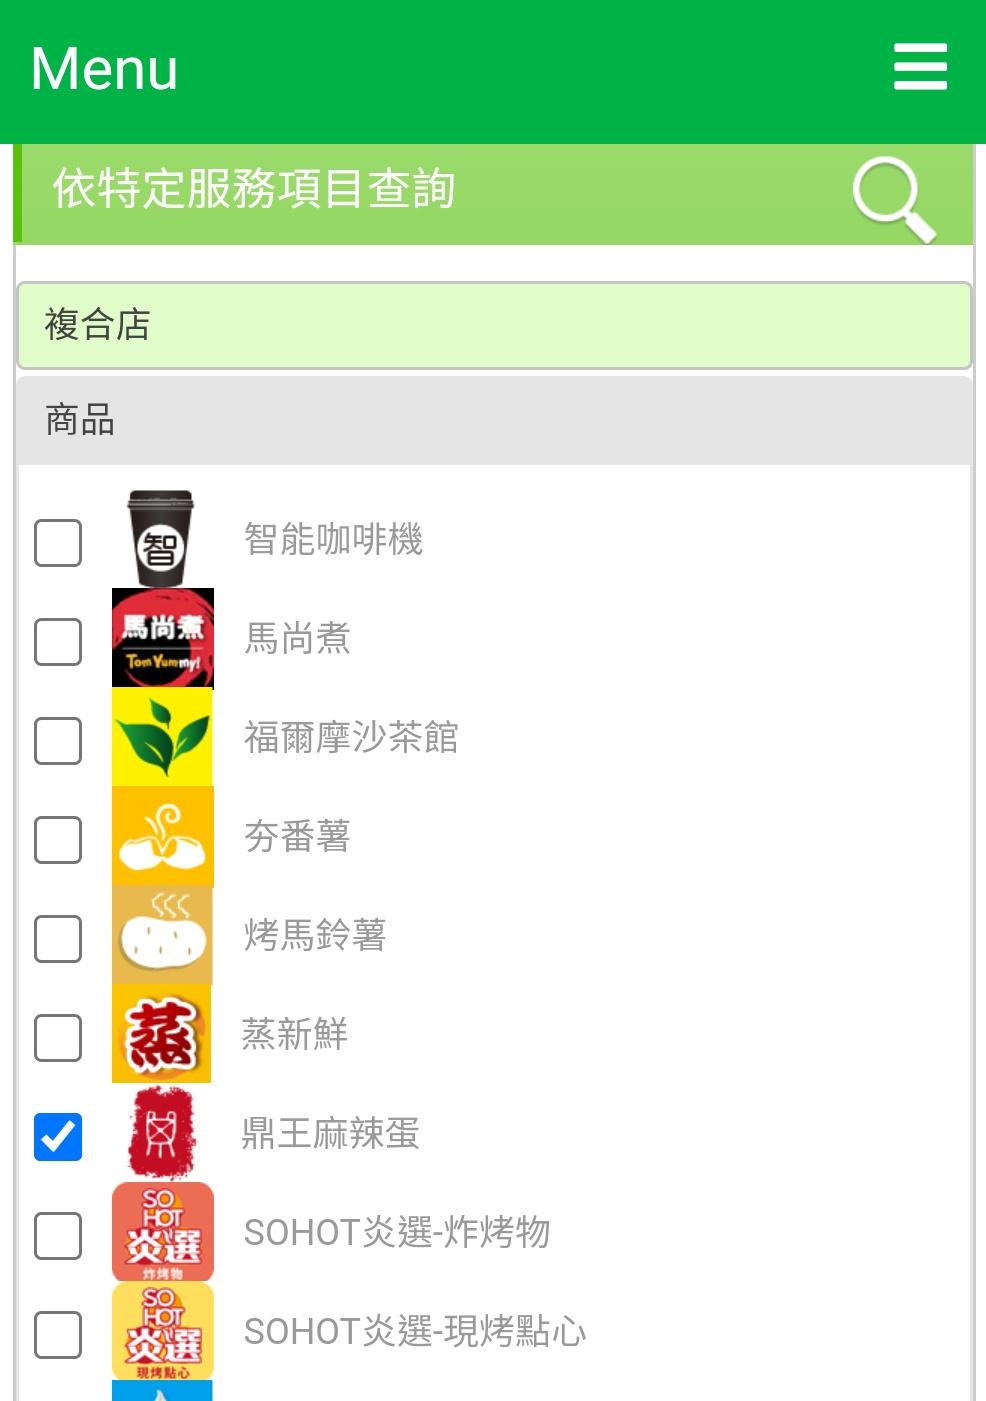Open the hamburger menu

pos(920,67)
